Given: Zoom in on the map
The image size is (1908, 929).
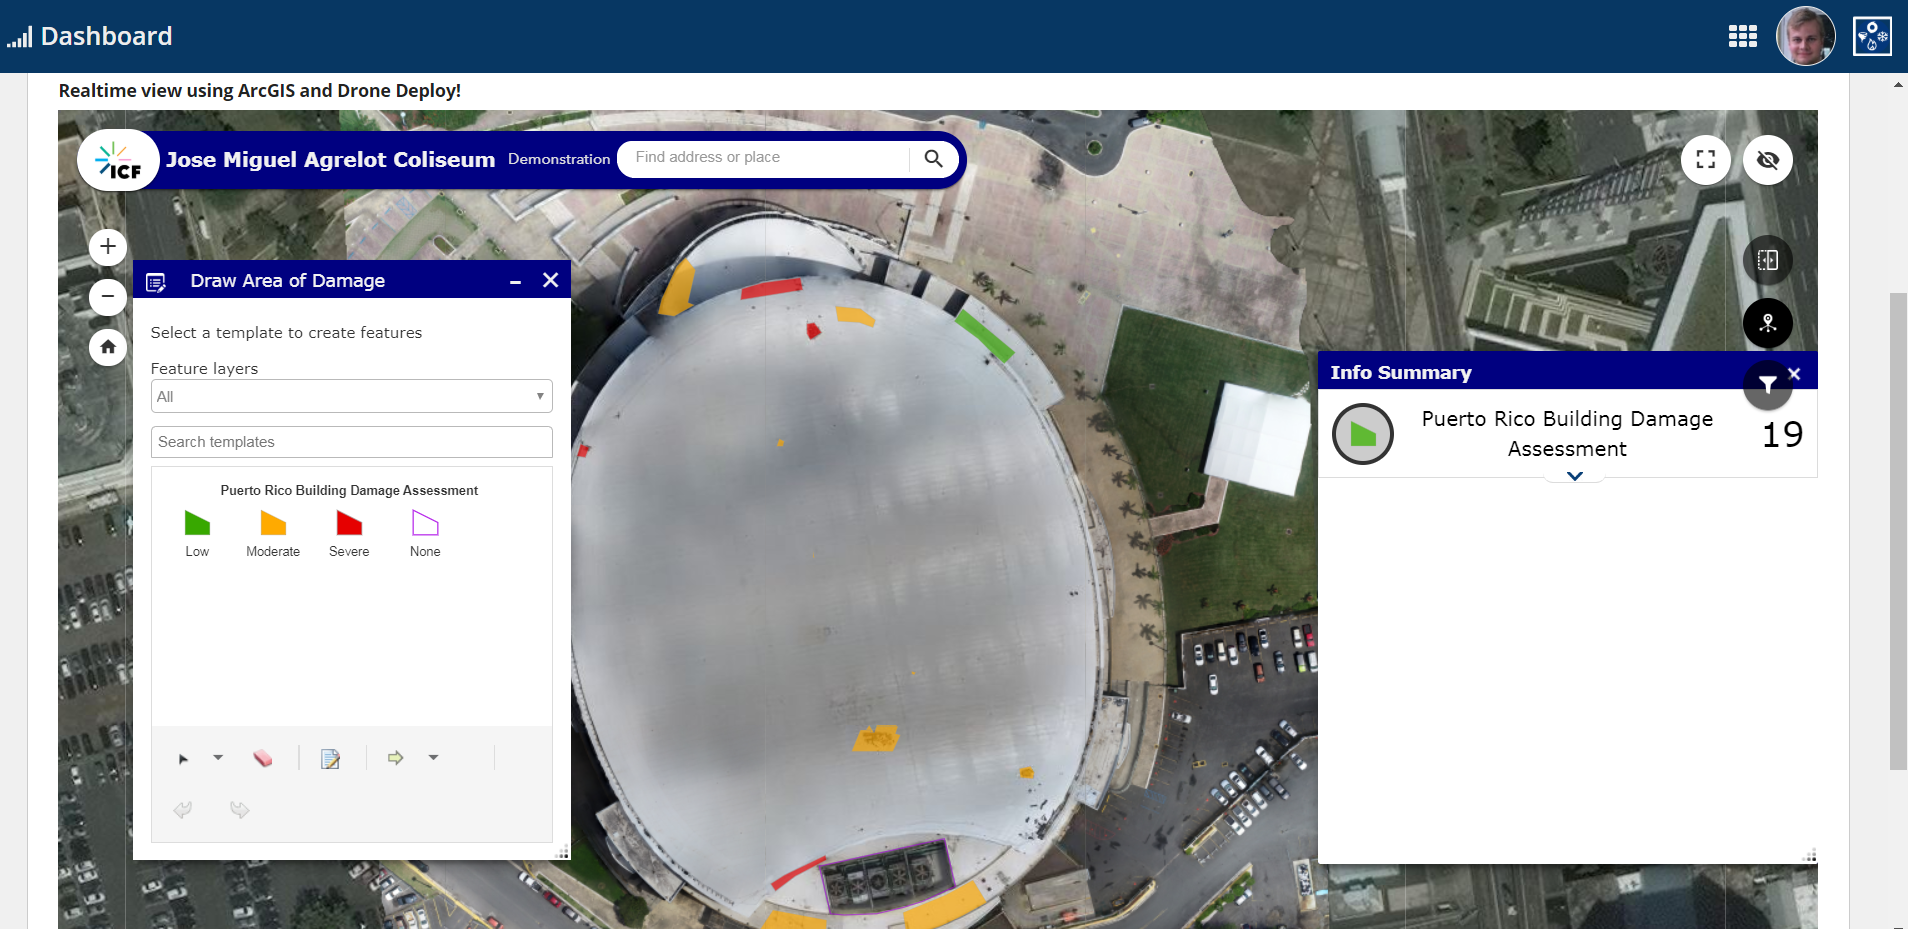Looking at the screenshot, I should (108, 246).
